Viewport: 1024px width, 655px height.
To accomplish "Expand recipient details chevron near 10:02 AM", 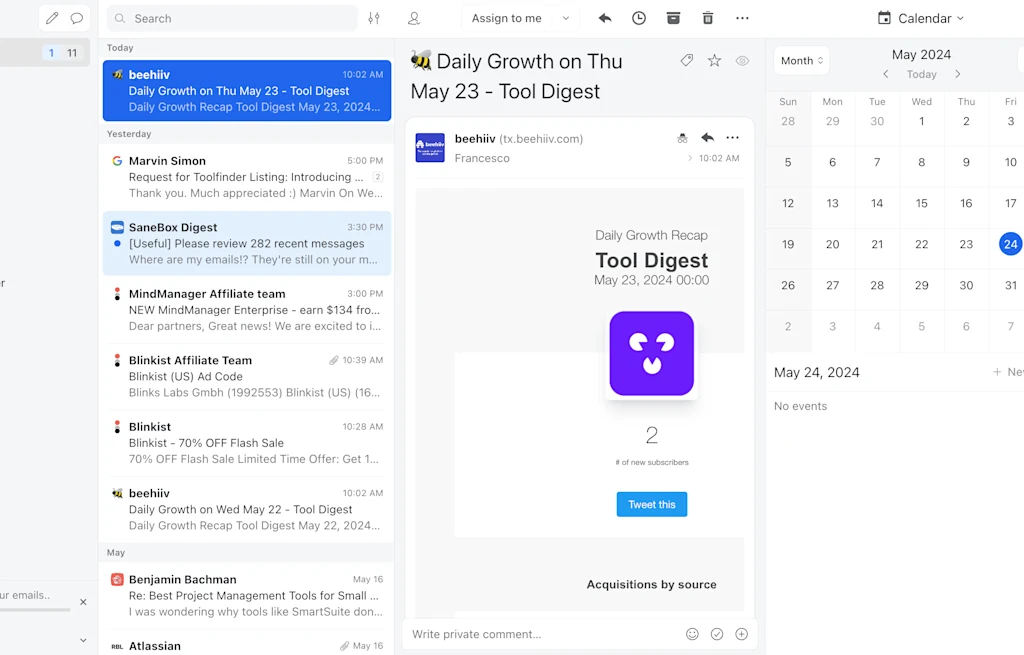I will pyautogui.click(x=690, y=158).
